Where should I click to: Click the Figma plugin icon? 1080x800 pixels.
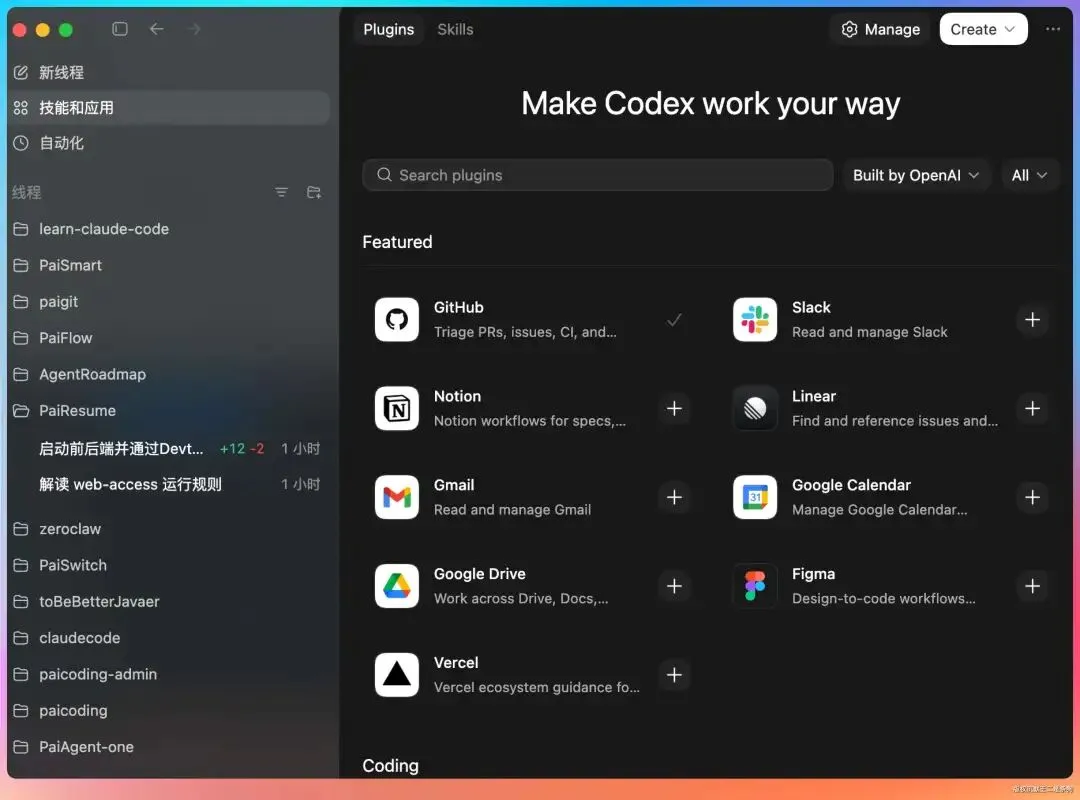(x=755, y=586)
